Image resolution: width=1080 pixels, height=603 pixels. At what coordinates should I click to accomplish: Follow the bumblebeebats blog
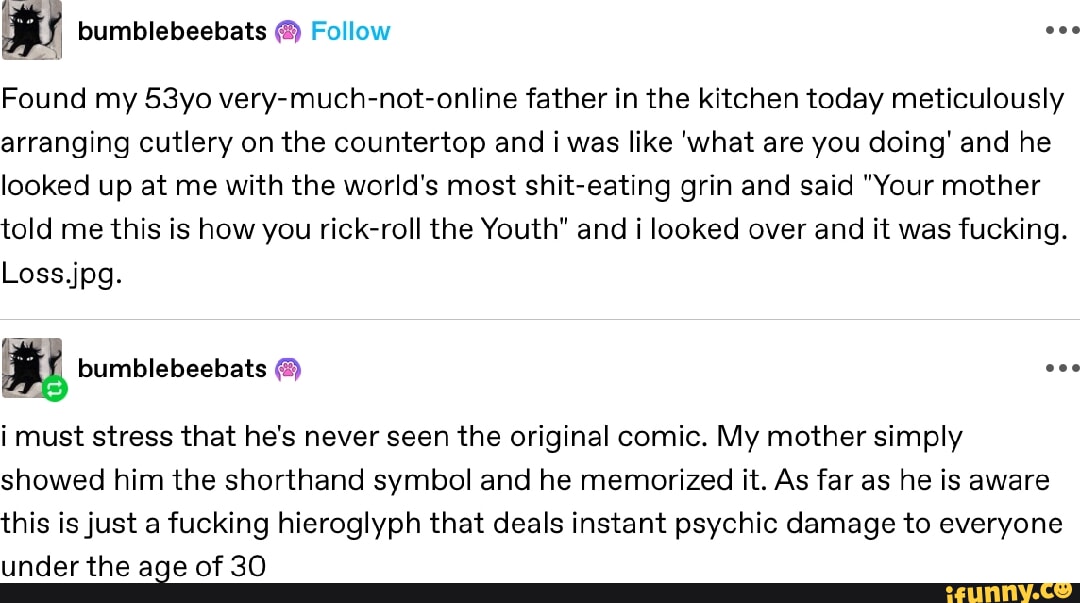[350, 32]
